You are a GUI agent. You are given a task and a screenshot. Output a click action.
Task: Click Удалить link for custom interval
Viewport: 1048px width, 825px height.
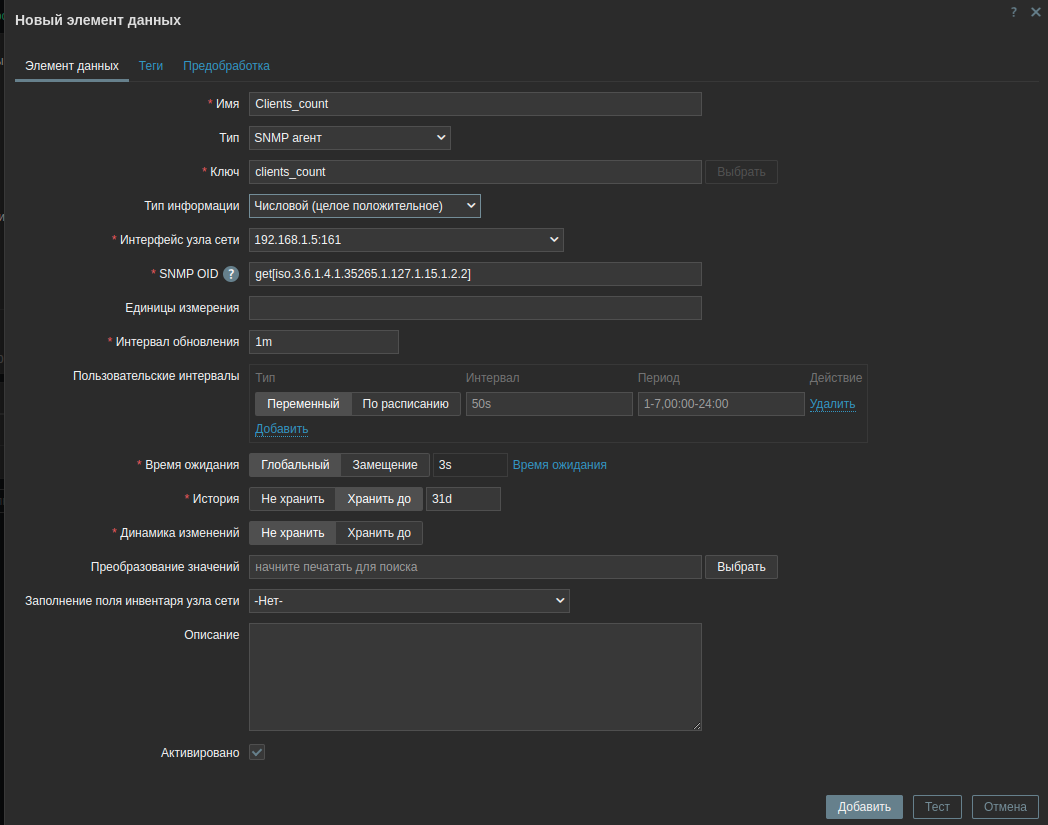pos(832,404)
